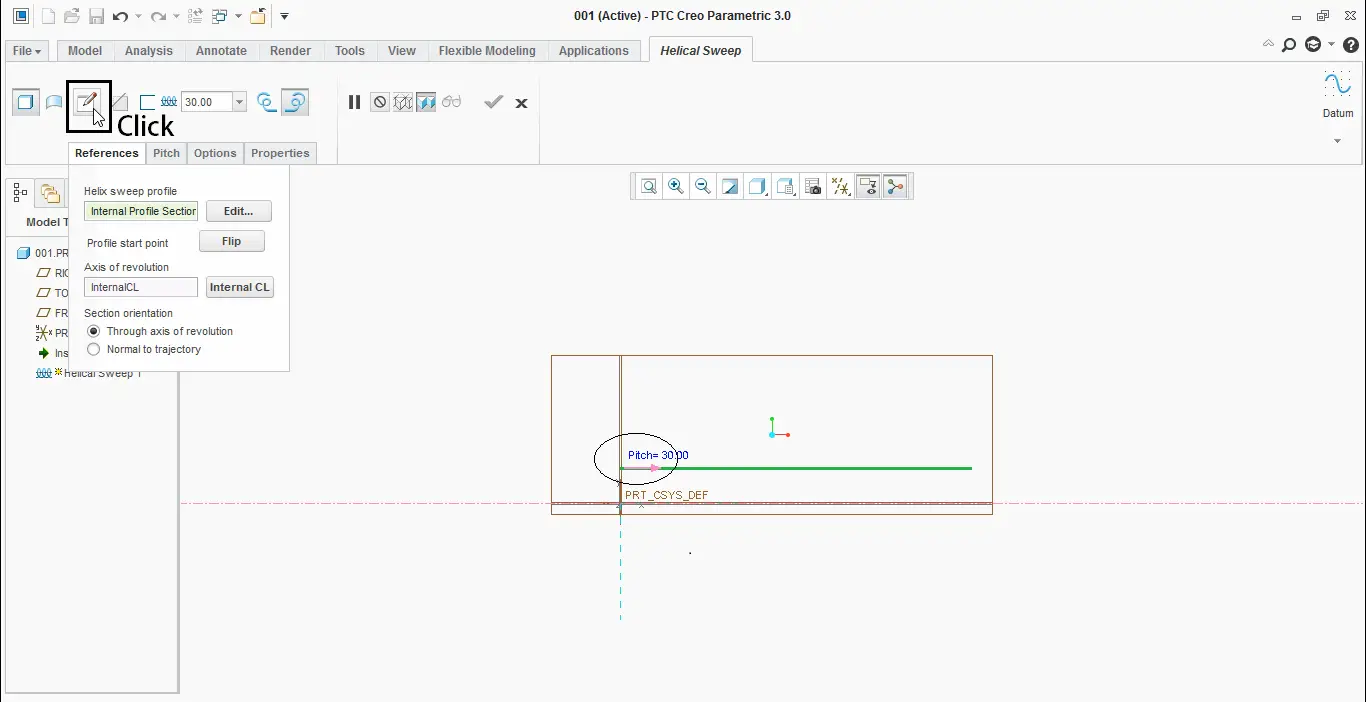Accept the feature with the green checkmark
Viewport: 1366px width, 702px height.
(x=493, y=102)
